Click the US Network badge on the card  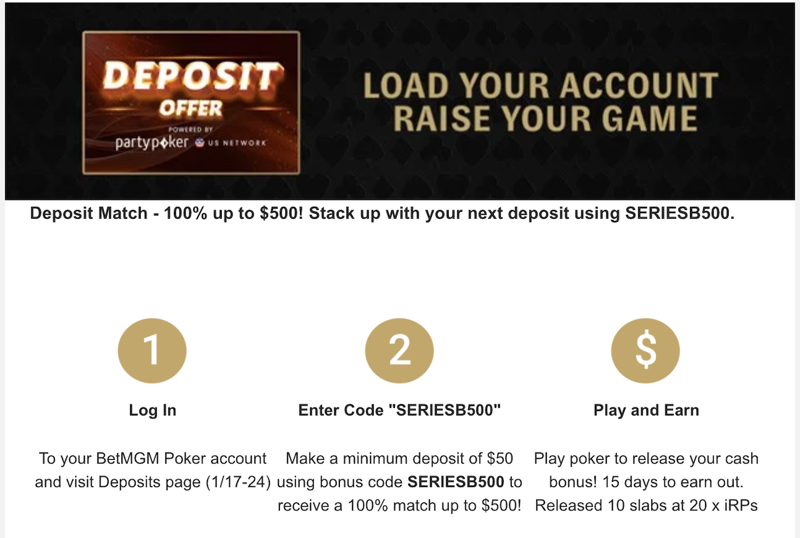(x=232, y=143)
